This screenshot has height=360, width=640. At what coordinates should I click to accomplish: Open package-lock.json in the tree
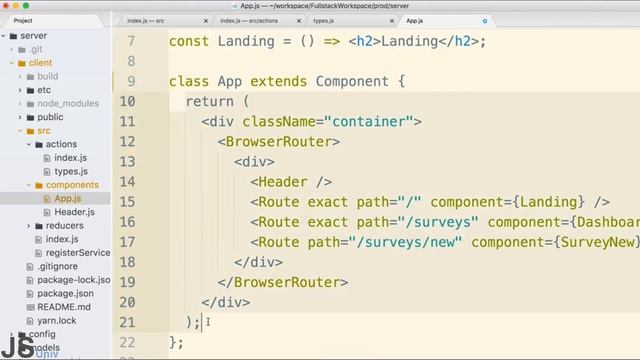click(x=74, y=280)
